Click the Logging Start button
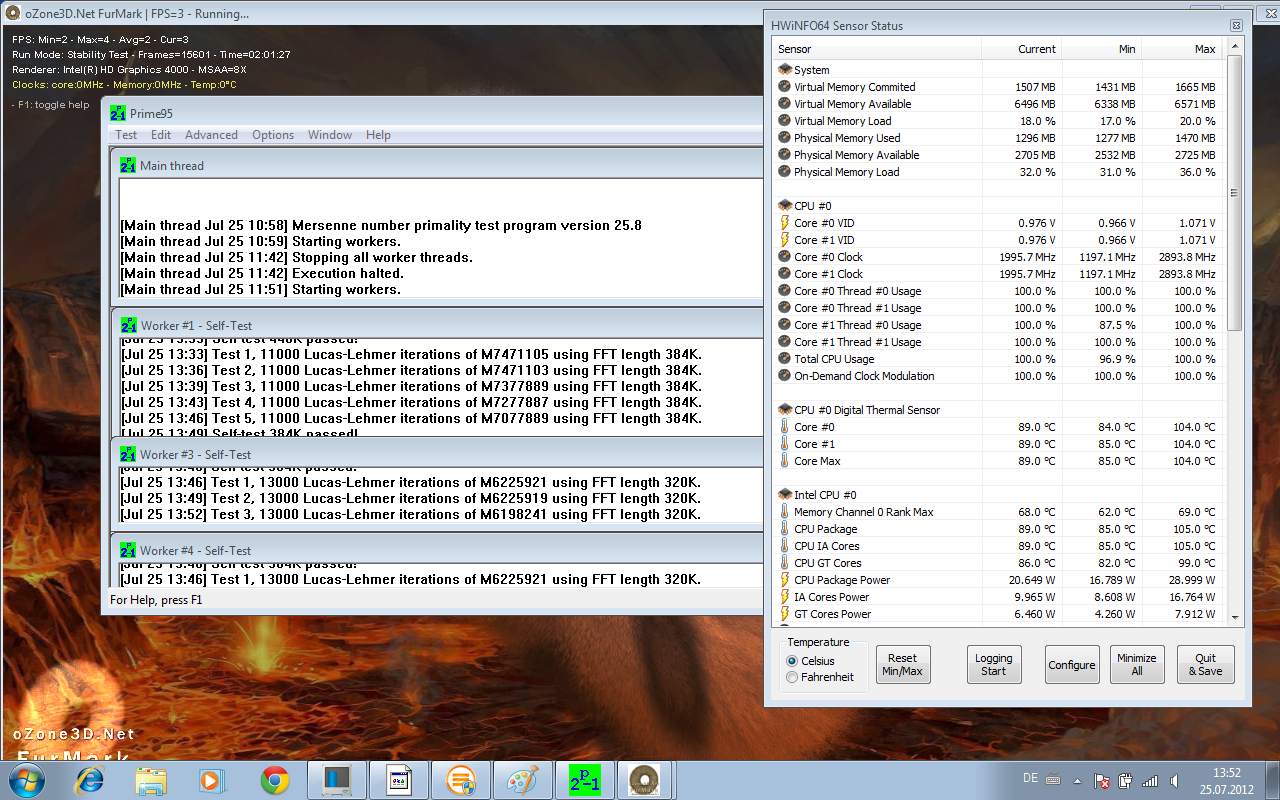The image size is (1280, 800). [993, 665]
